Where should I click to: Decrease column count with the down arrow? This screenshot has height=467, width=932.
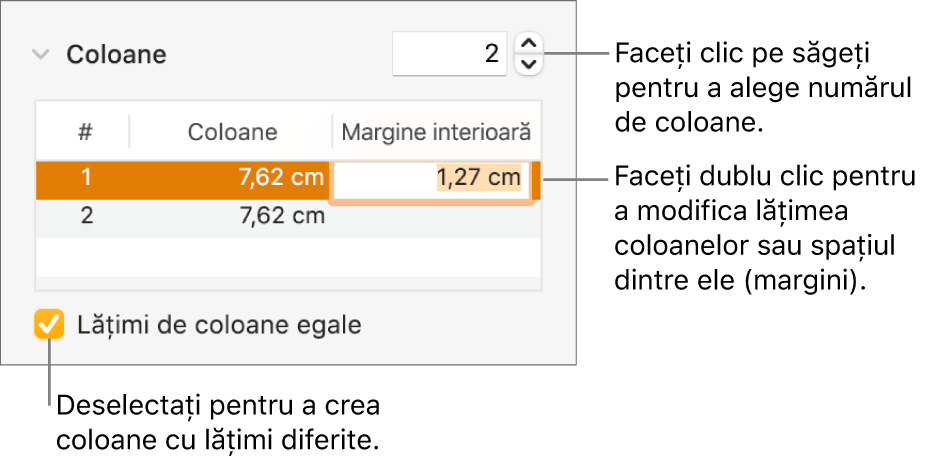(x=530, y=65)
